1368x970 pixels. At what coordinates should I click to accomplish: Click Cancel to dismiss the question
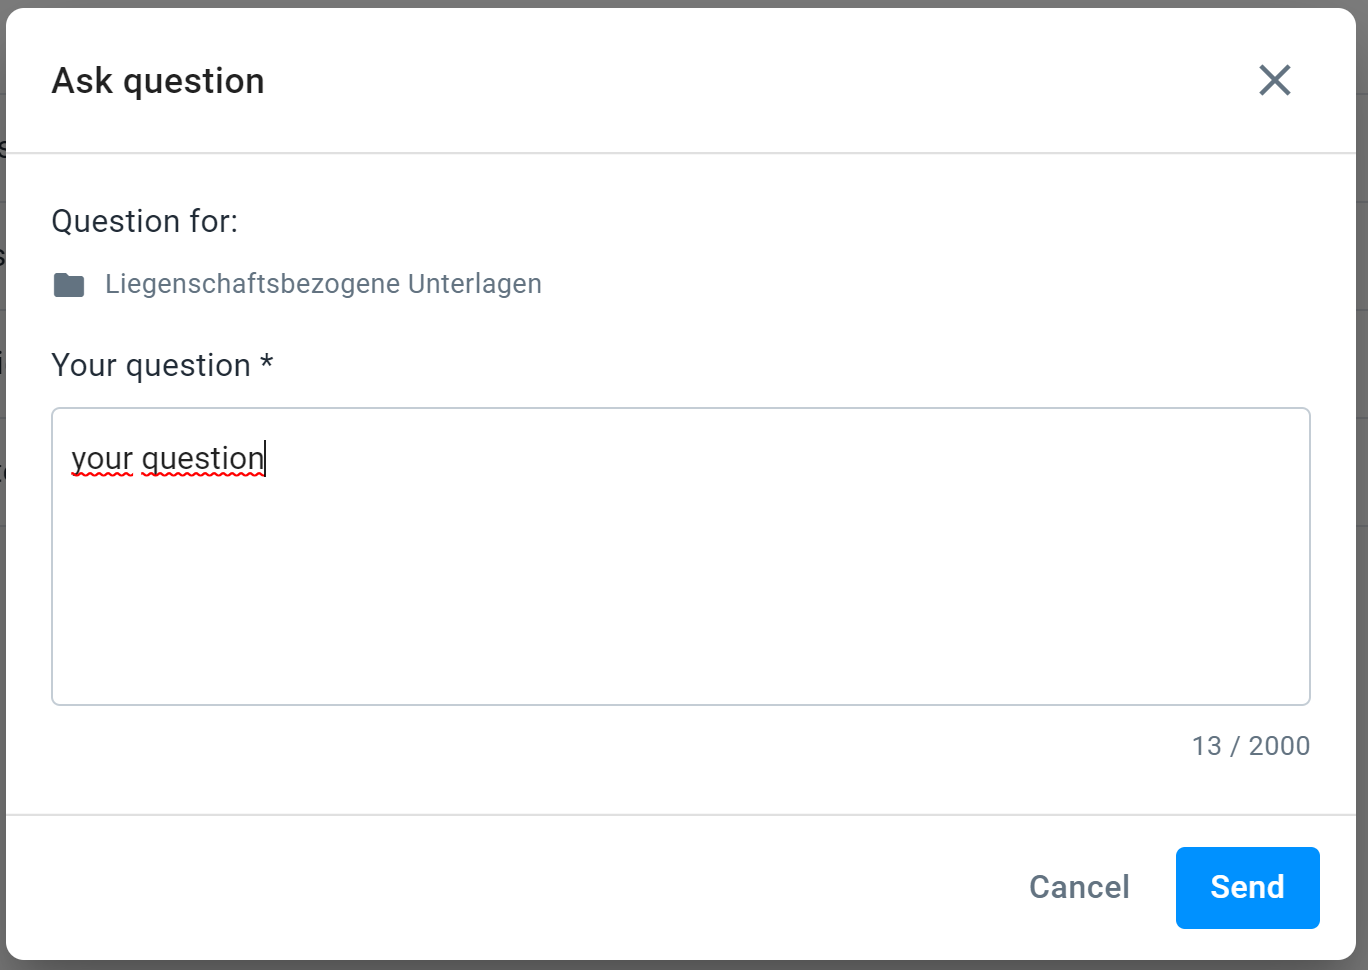[x=1078, y=887]
